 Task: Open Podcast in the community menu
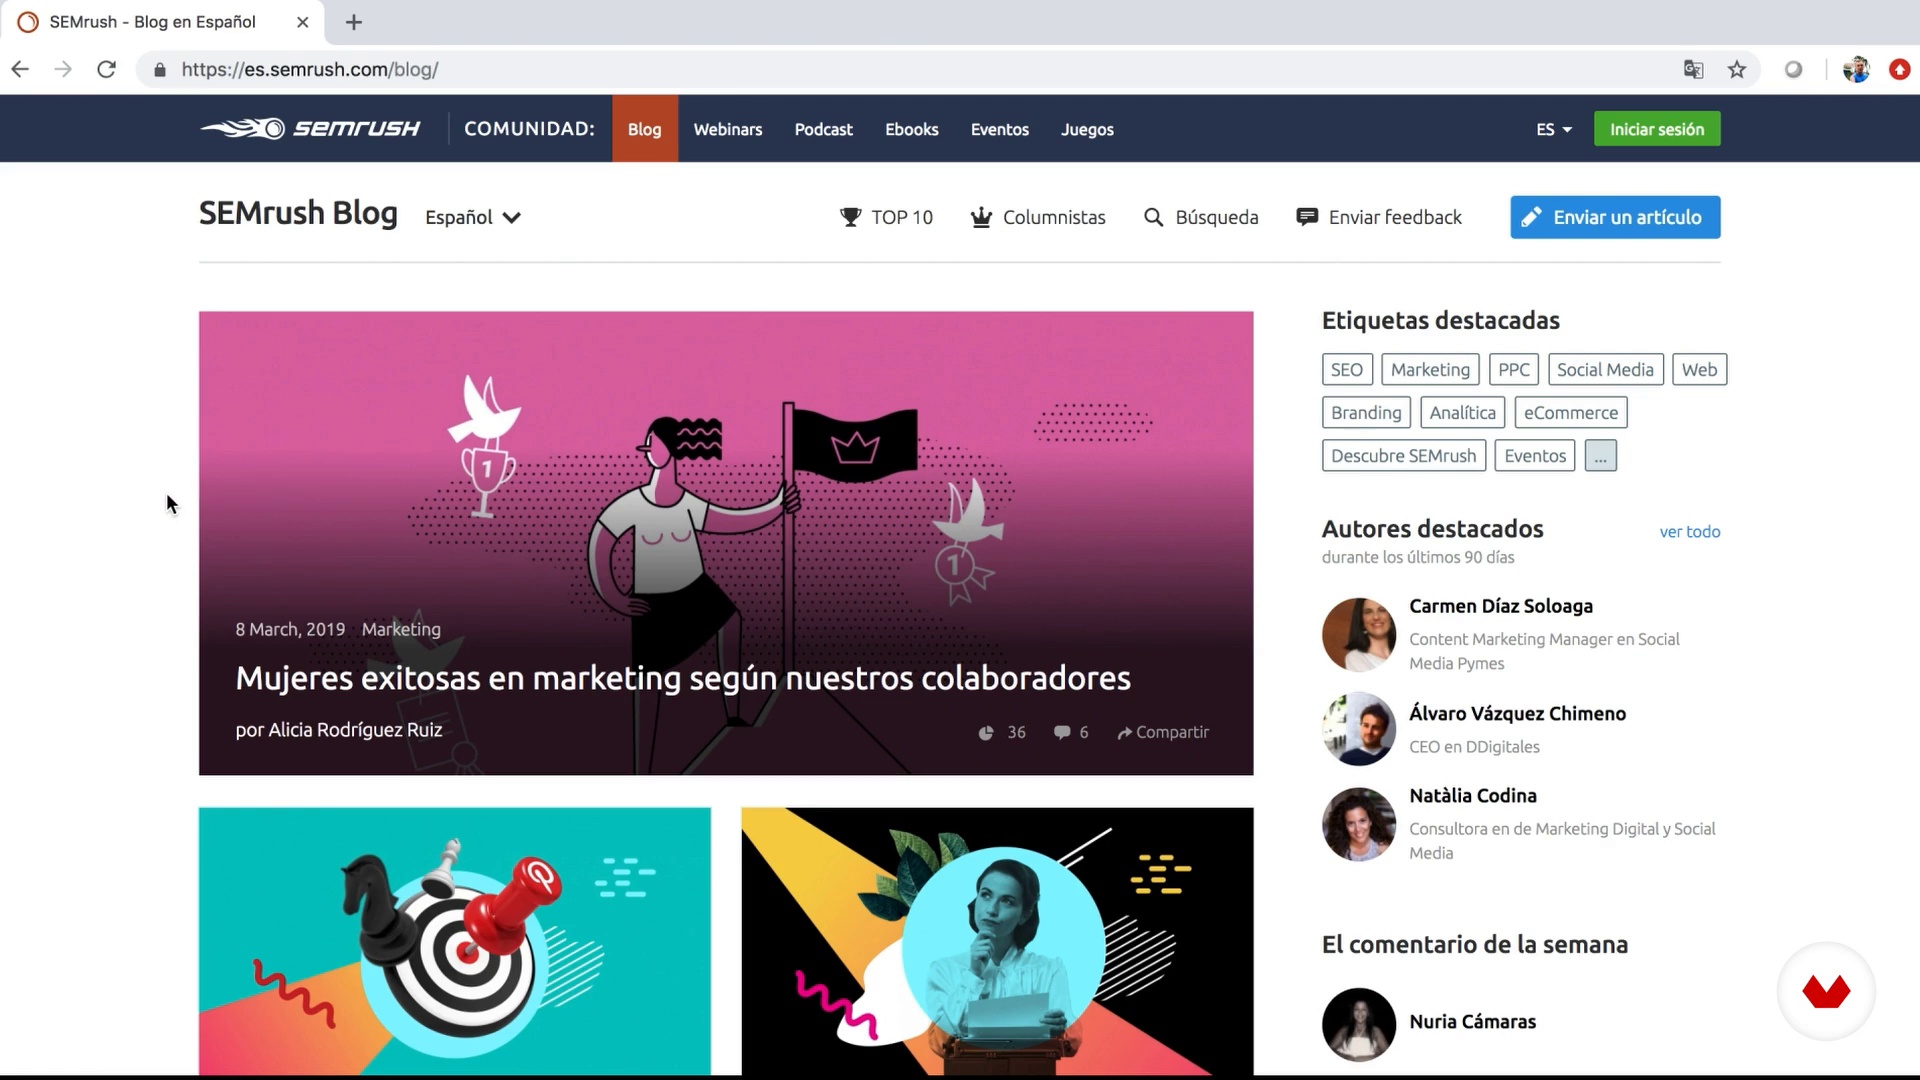point(823,129)
